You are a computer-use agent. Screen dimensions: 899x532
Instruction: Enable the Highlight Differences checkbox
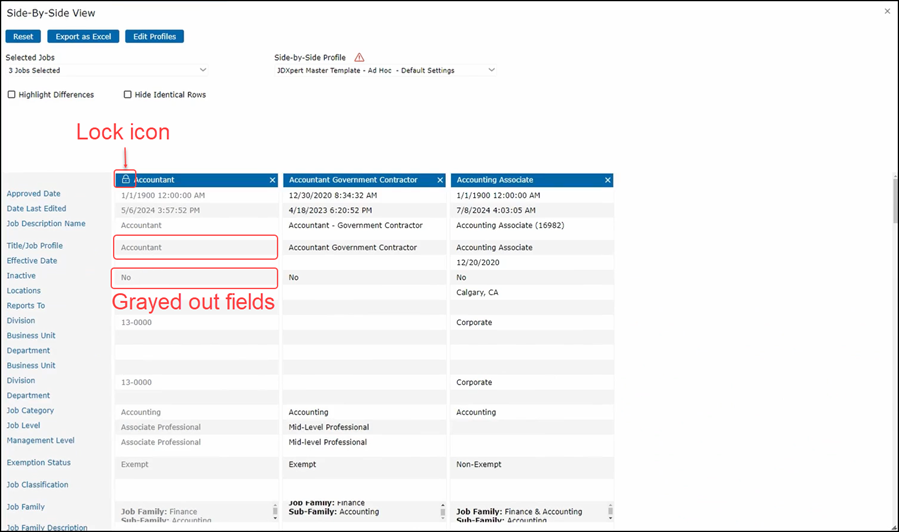tap(12, 95)
